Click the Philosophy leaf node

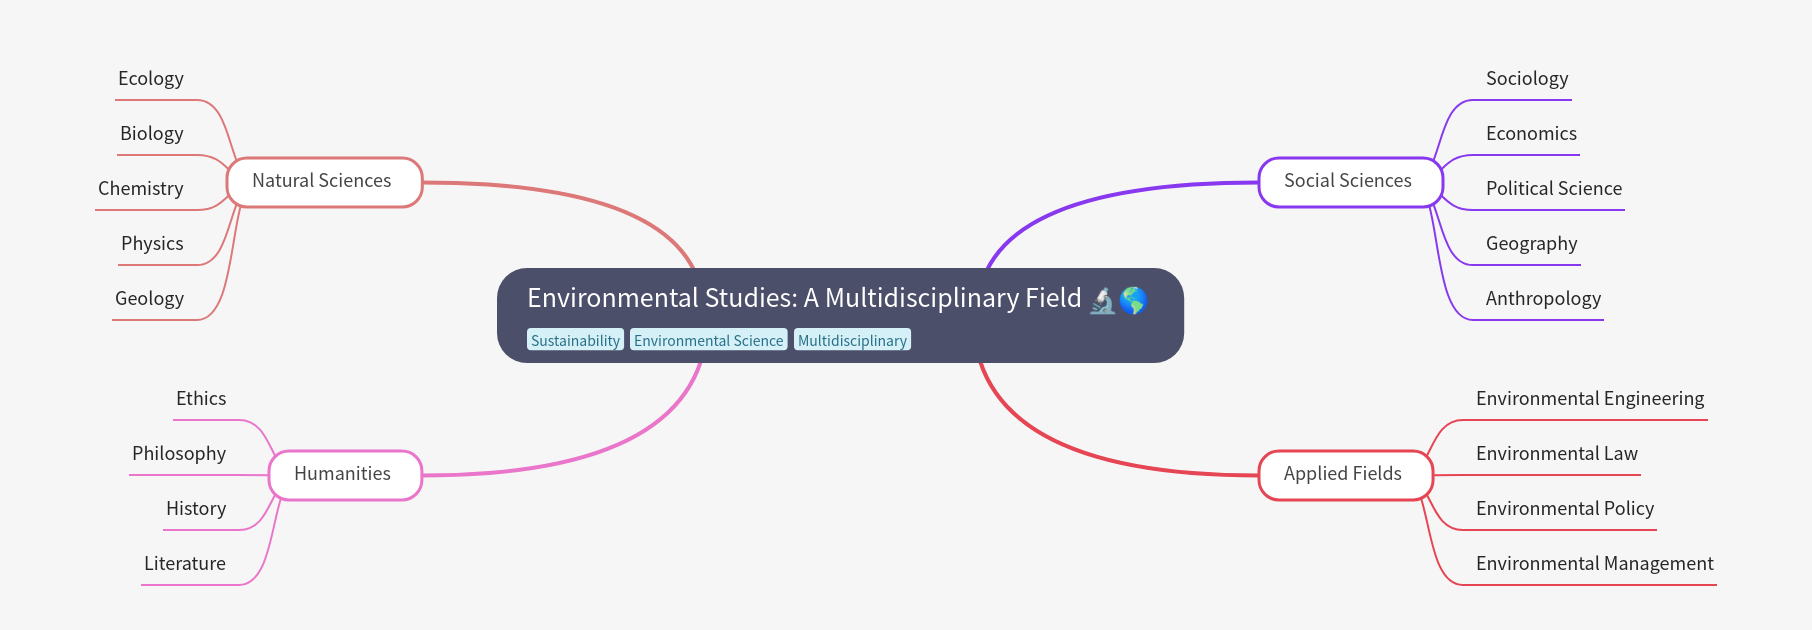point(179,454)
